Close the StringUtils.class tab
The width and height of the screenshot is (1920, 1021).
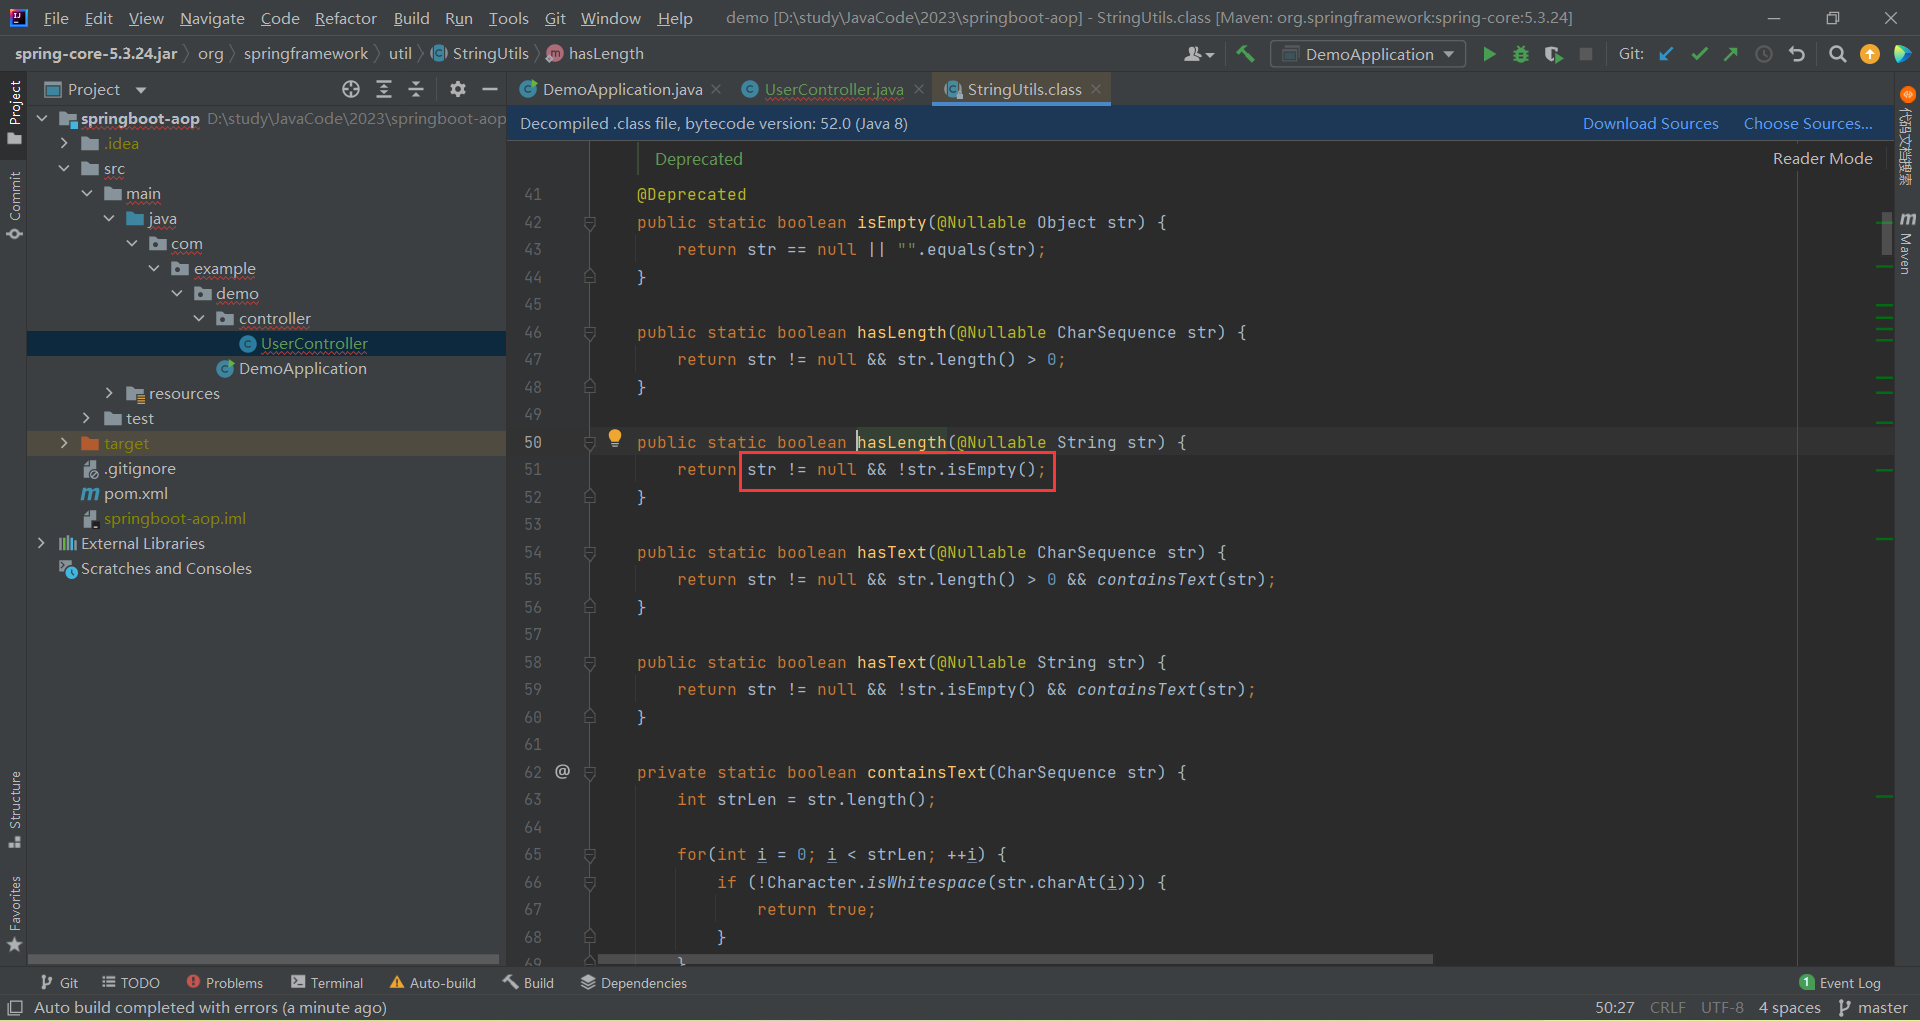1097,89
